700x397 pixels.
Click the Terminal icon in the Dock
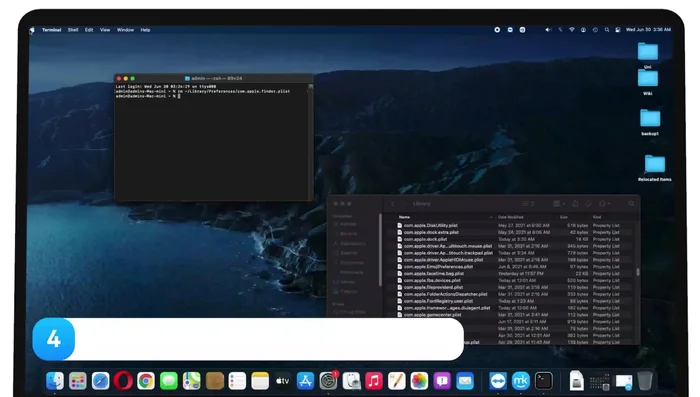coord(543,381)
